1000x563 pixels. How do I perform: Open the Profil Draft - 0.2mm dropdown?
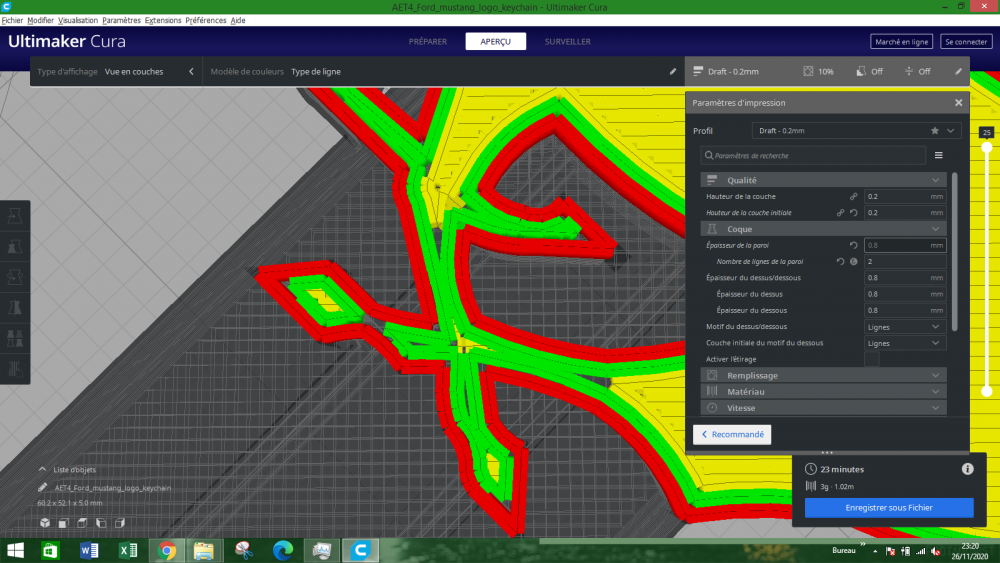(x=856, y=131)
